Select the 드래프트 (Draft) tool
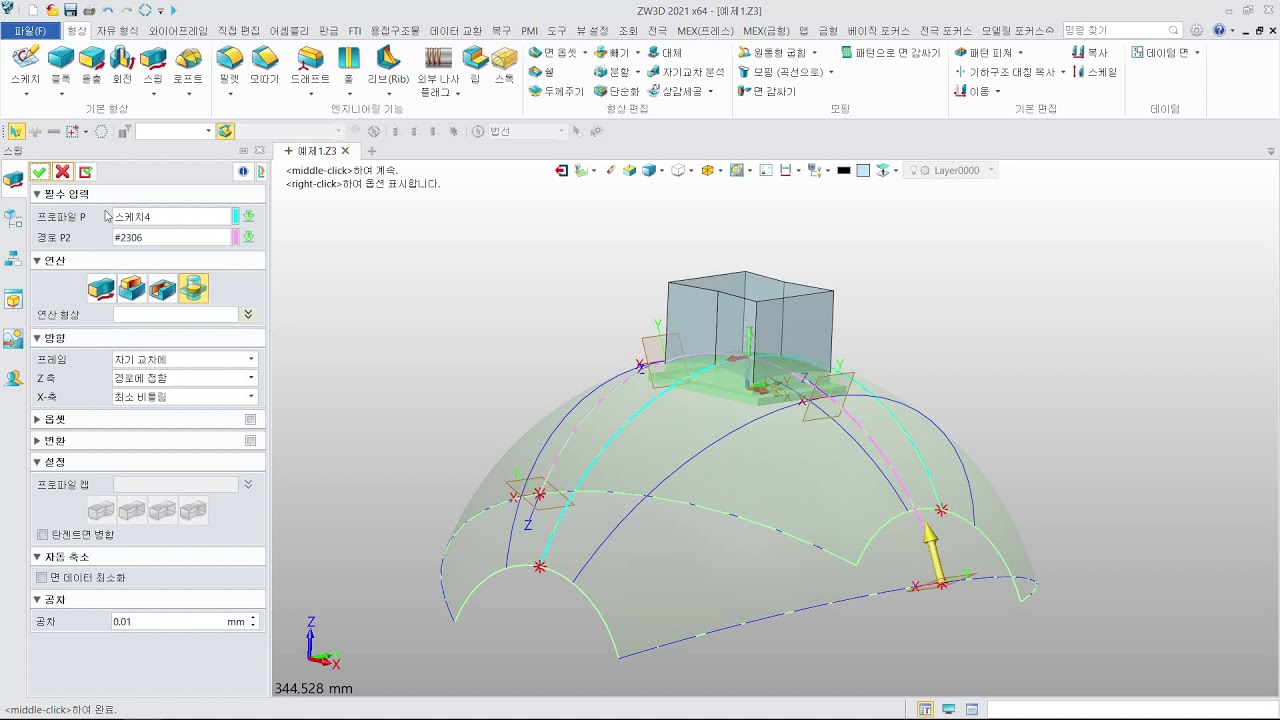 (311, 58)
